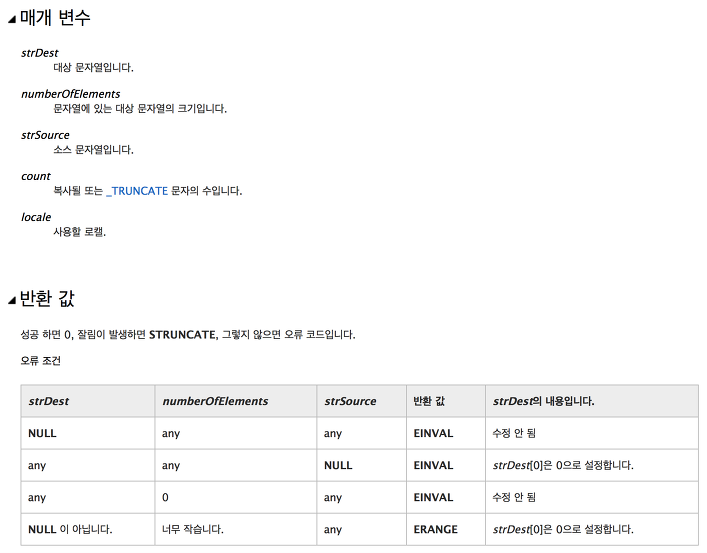Click the 오류 조건 label
This screenshot has height=553, width=707.
(x=41, y=361)
